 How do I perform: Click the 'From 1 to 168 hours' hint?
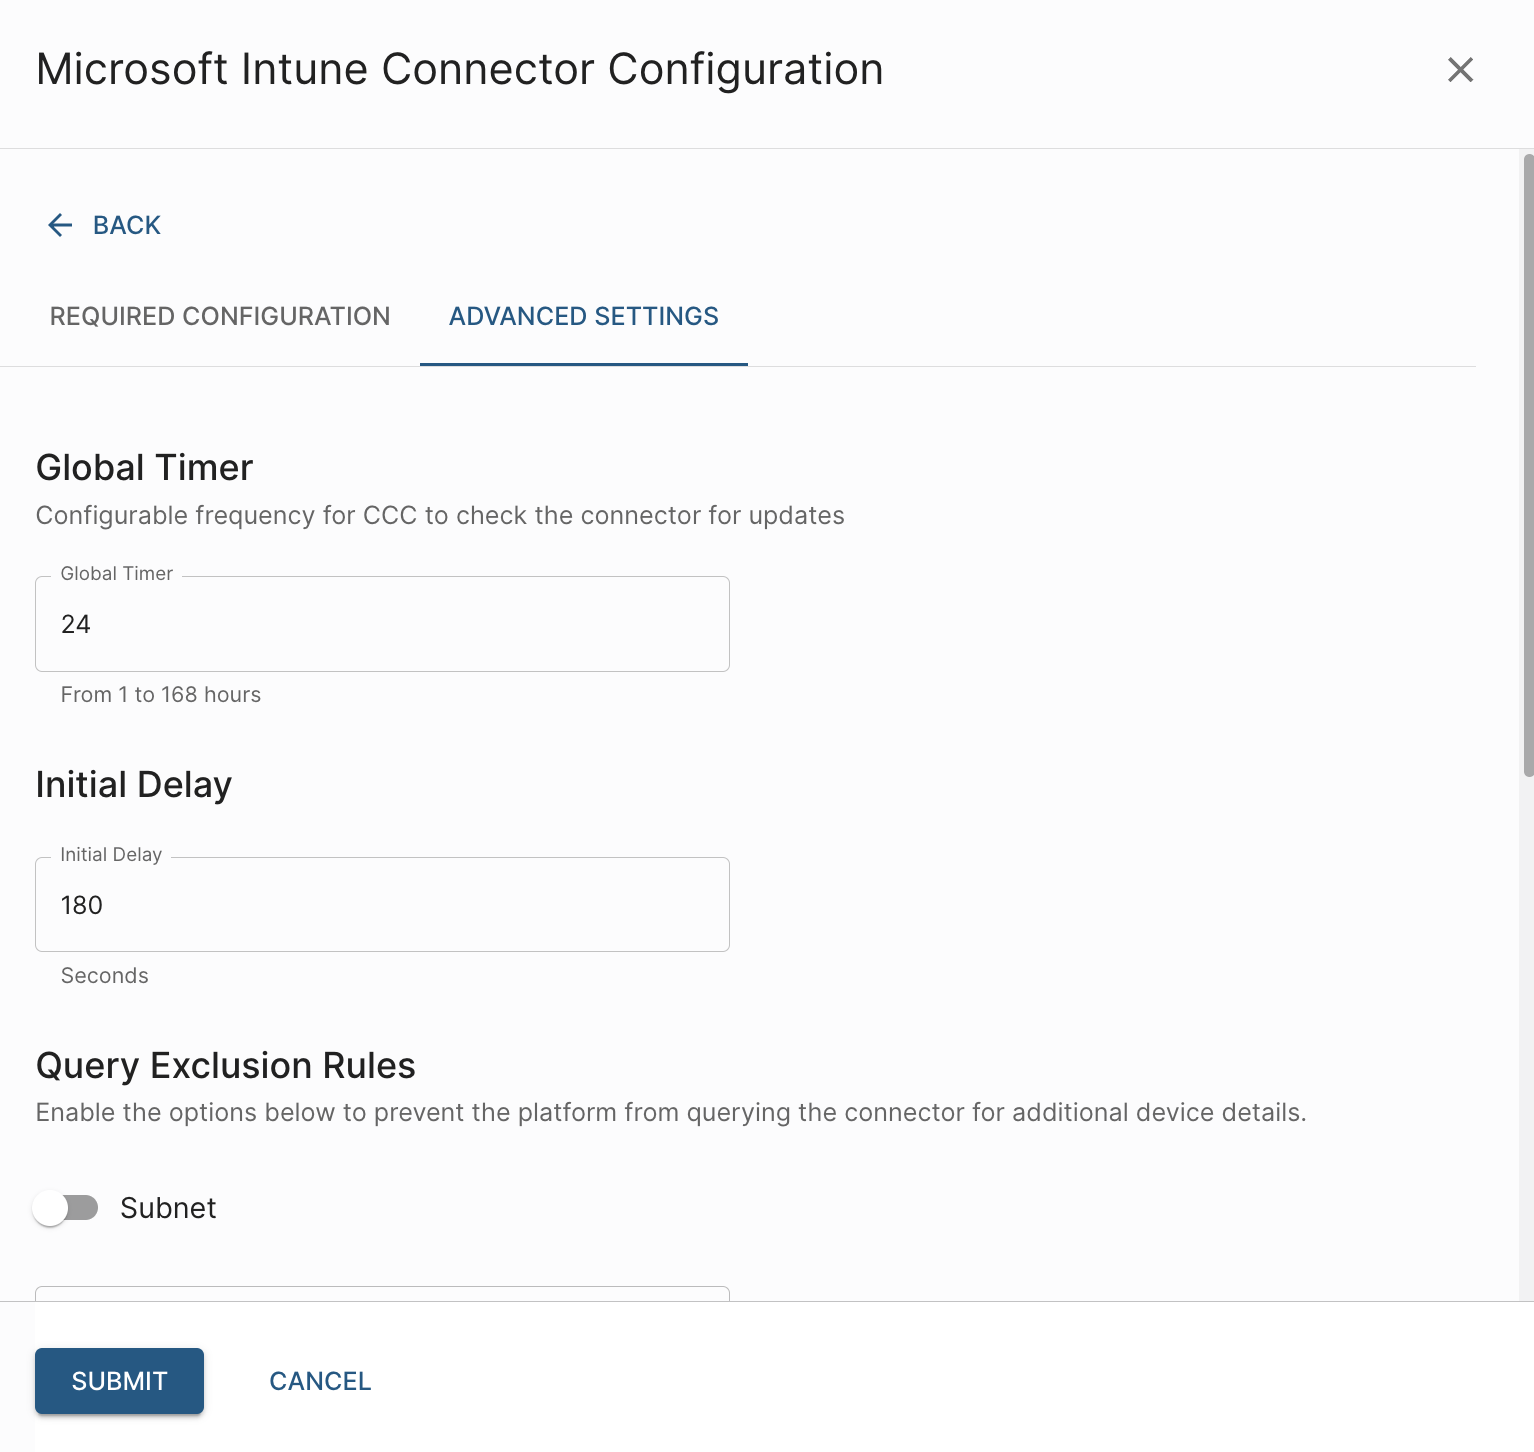[161, 695]
